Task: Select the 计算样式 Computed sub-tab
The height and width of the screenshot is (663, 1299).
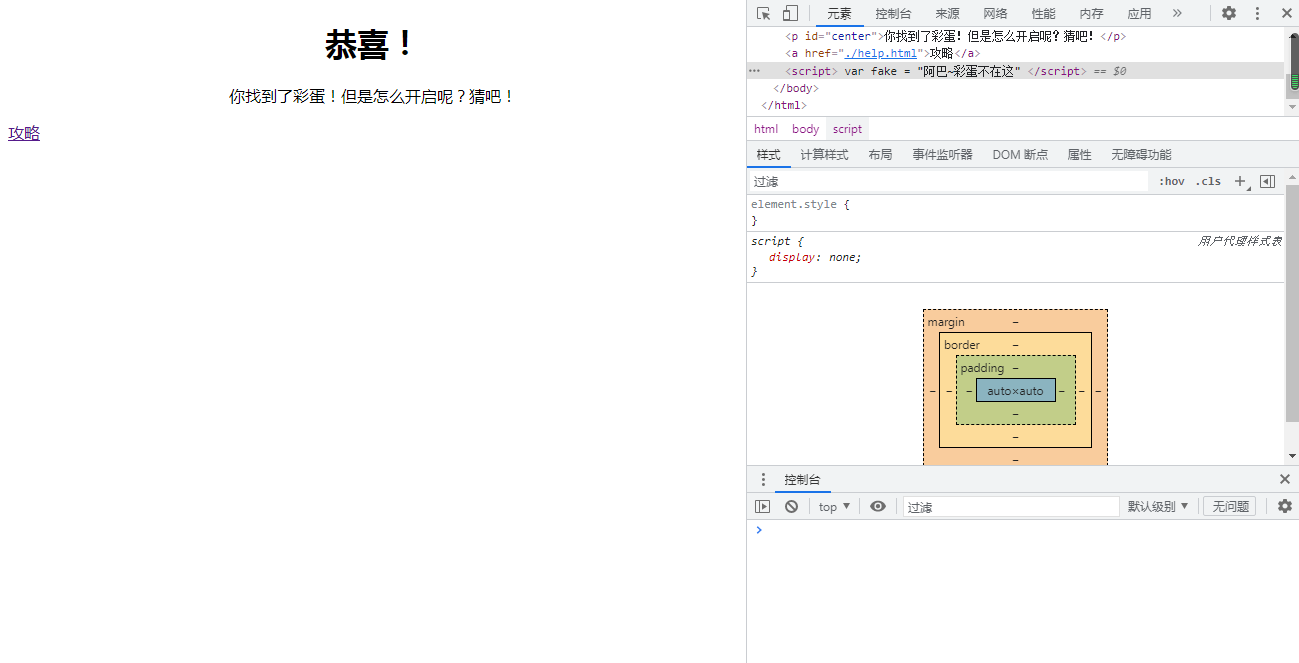Action: [824, 155]
